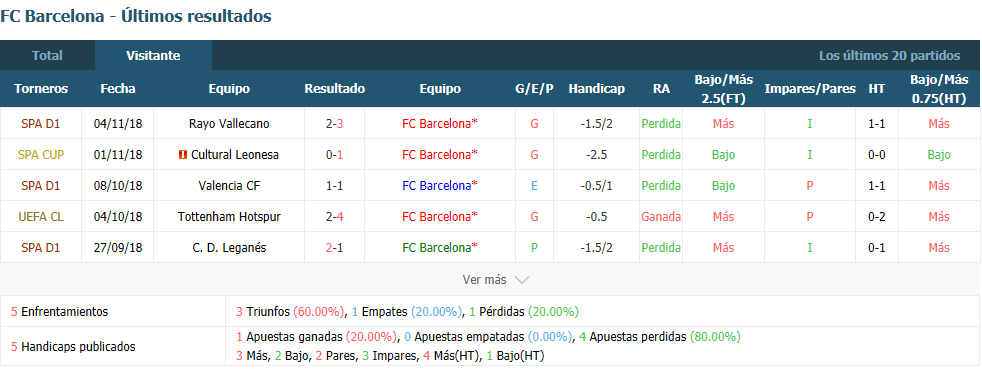Click the Ver más text
Screen dimensions: 982x370
click(x=484, y=280)
